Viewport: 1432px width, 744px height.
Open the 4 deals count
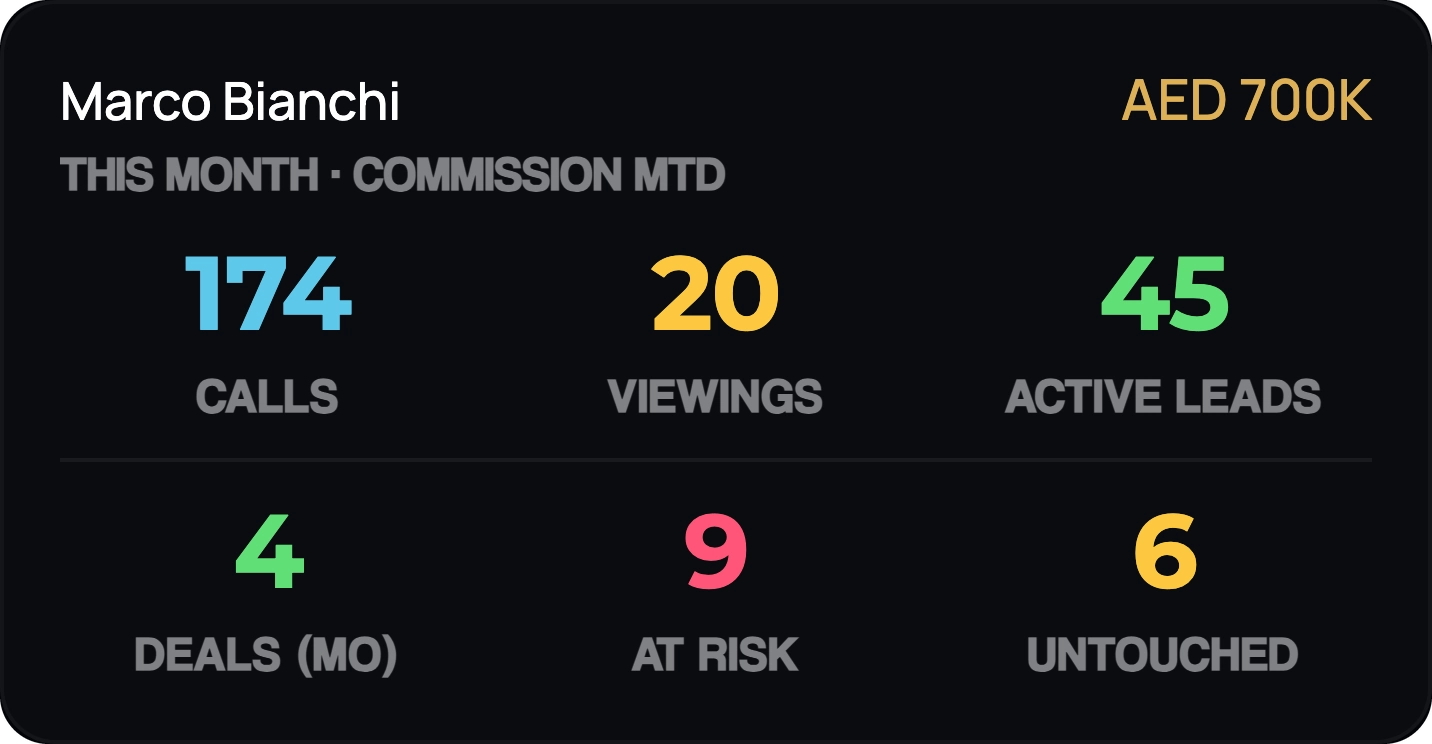coord(269,552)
